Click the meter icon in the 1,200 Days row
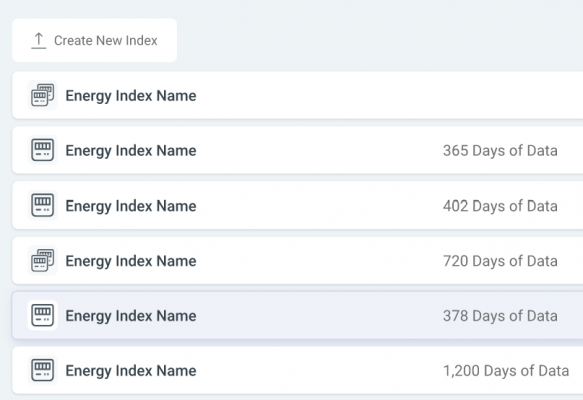Screen dimensions: 583x400 pyautogui.click(x=42, y=370)
